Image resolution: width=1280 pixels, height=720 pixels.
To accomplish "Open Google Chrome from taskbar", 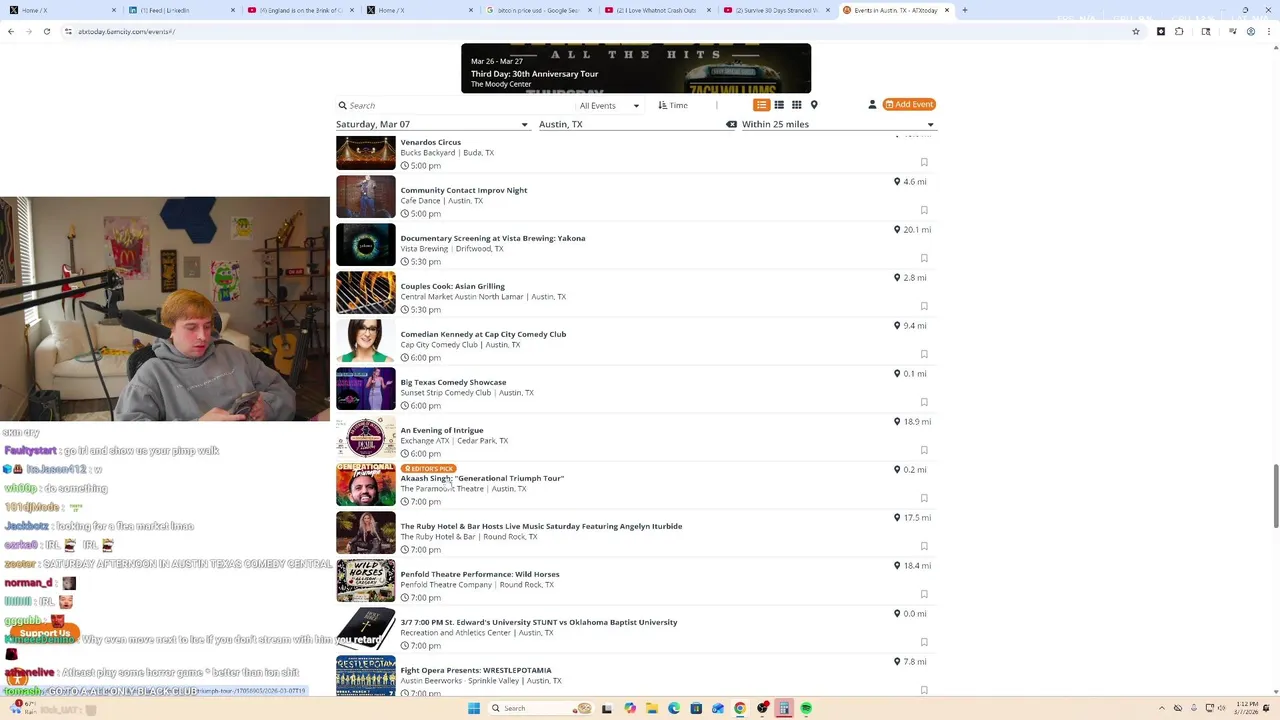I will [740, 708].
